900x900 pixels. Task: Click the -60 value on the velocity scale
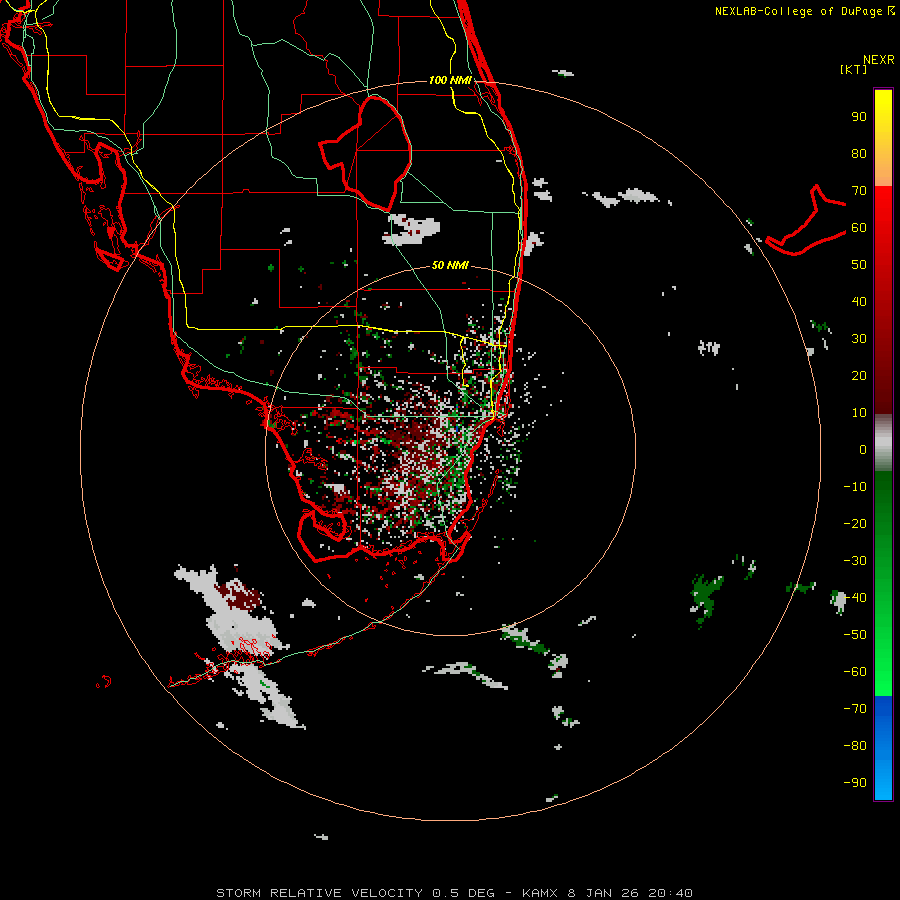pyautogui.click(x=855, y=672)
